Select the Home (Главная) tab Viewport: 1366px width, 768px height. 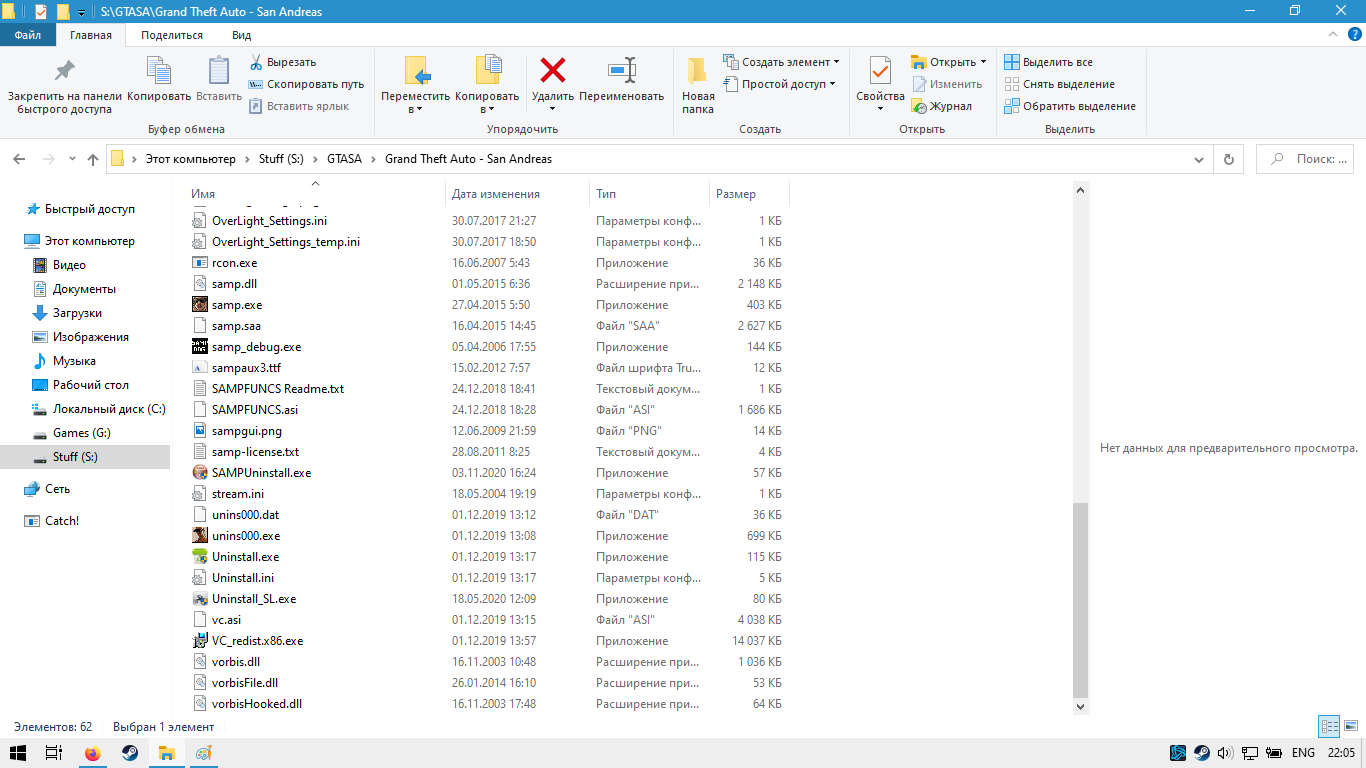click(91, 35)
